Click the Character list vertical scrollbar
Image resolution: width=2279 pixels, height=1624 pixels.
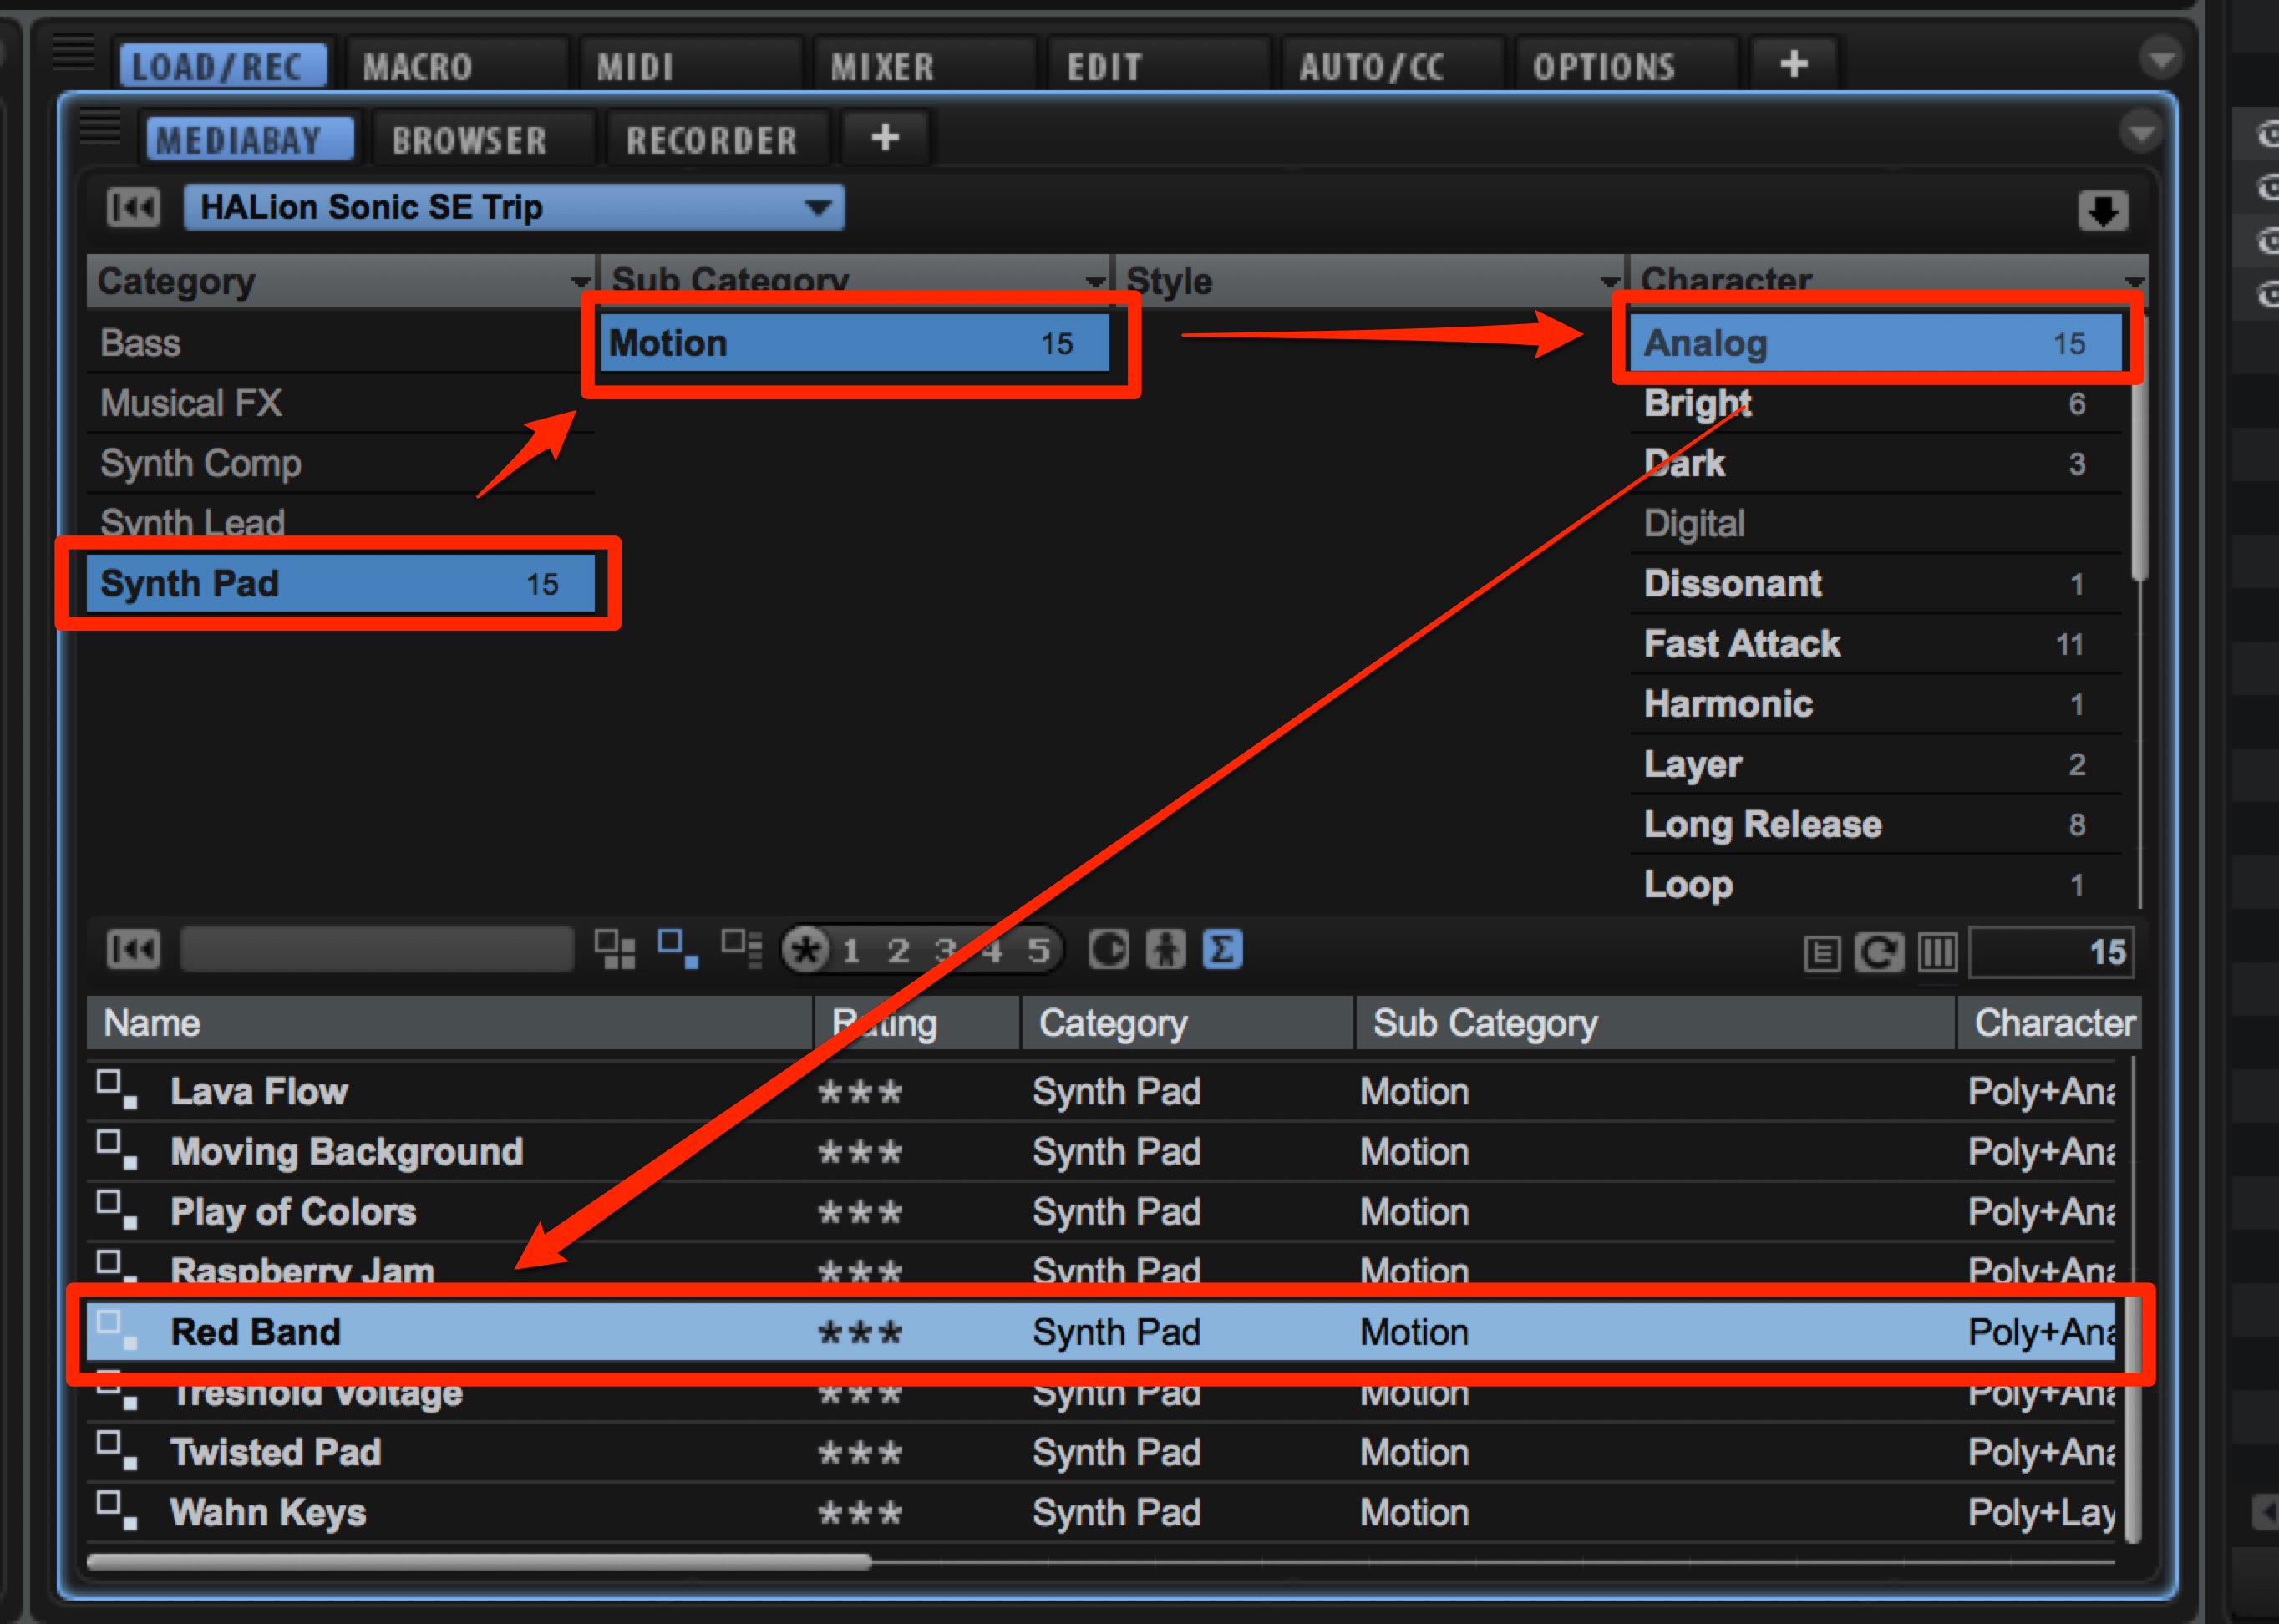point(2139,448)
